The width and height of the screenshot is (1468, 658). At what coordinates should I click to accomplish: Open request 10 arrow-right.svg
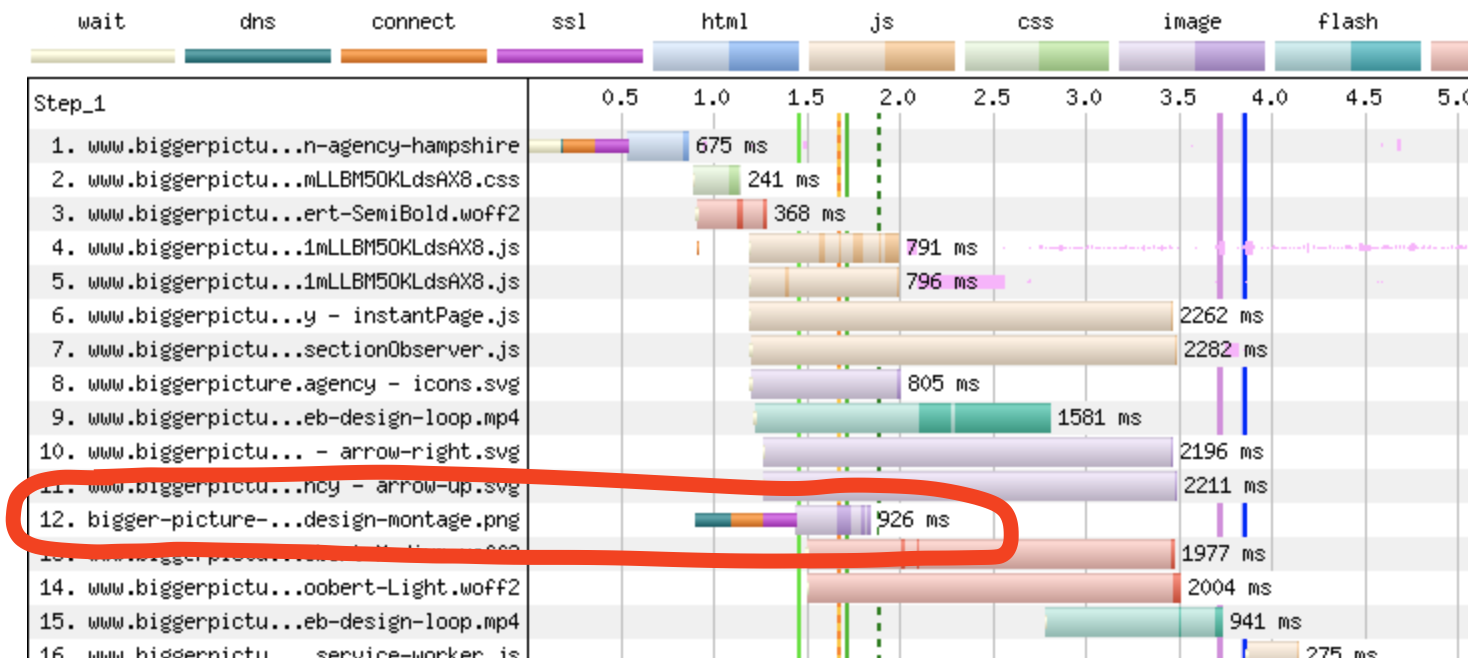[280, 452]
